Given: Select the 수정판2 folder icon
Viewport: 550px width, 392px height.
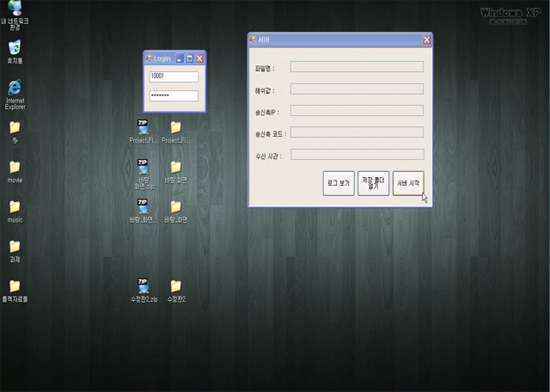Looking at the screenshot, I should [x=176, y=291].
